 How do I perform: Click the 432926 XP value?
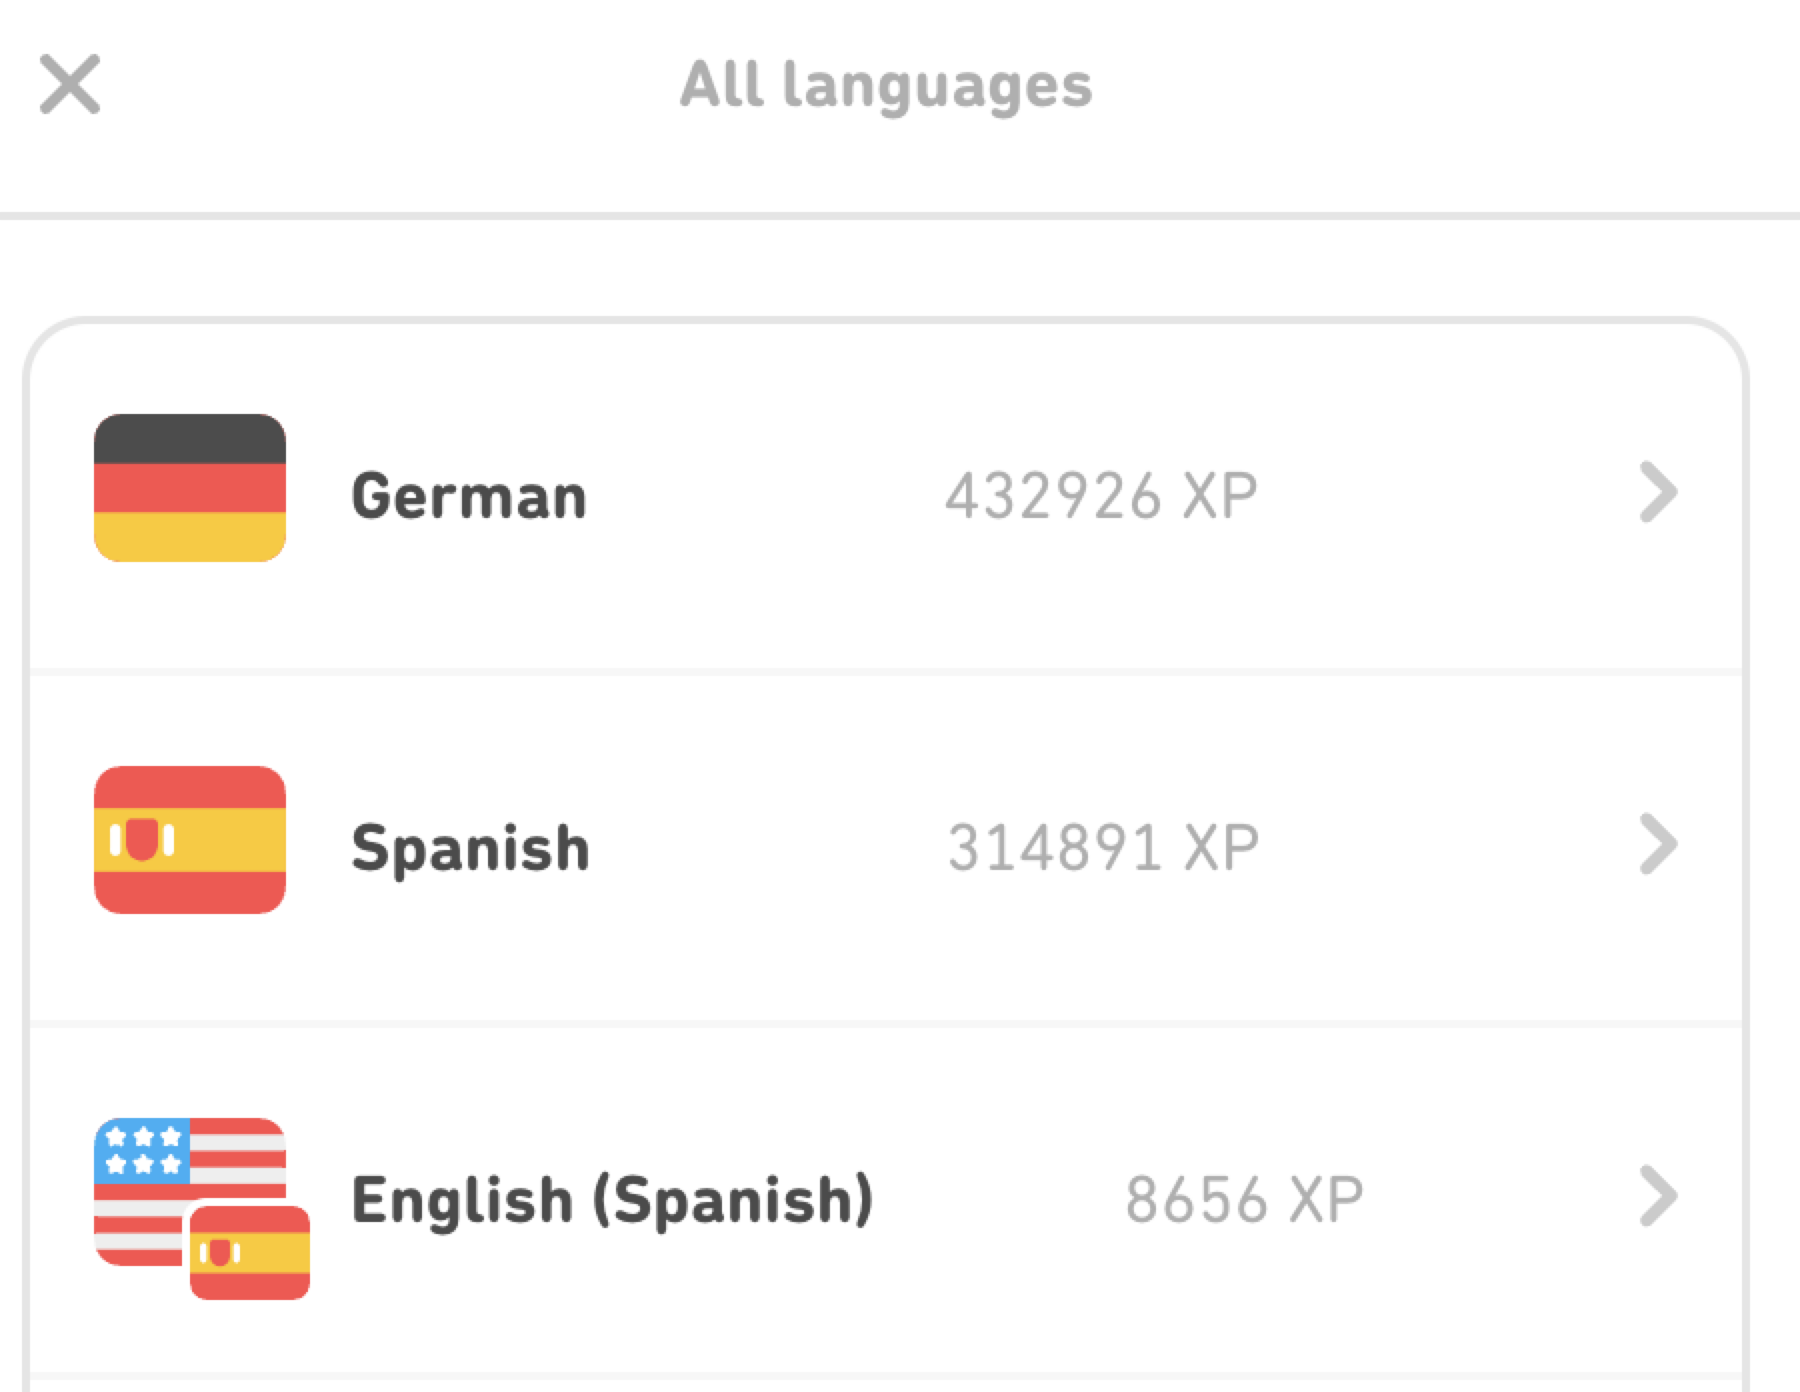[x=1101, y=496]
